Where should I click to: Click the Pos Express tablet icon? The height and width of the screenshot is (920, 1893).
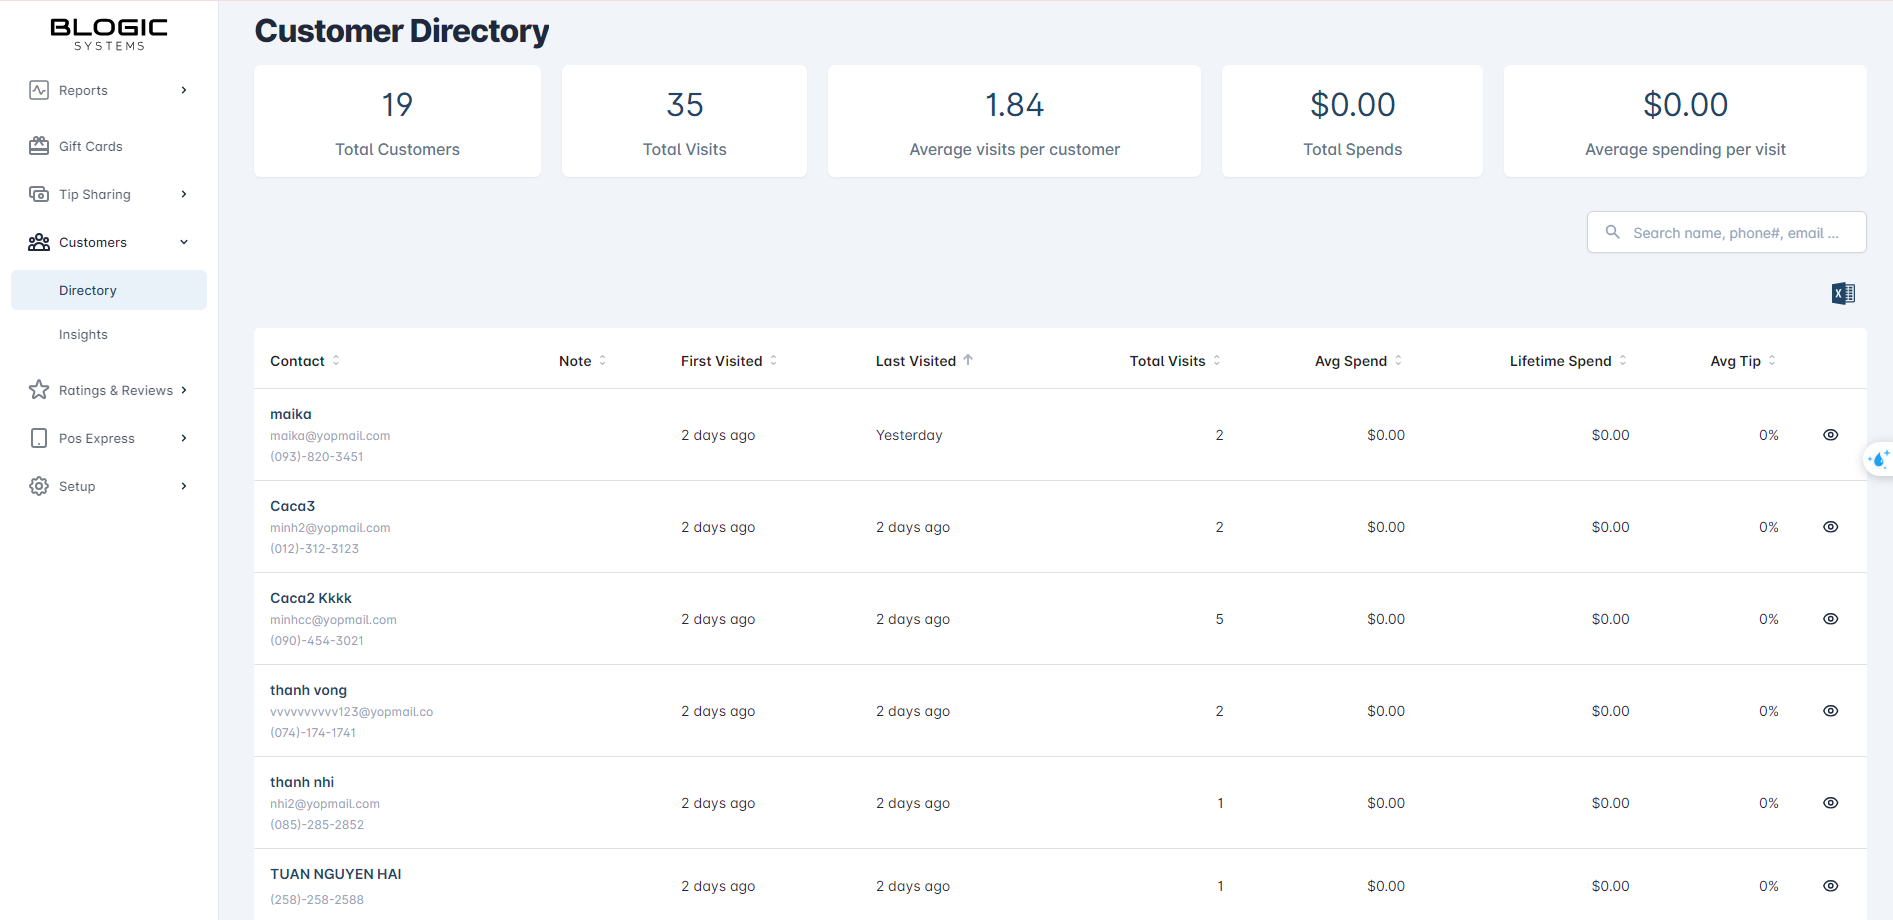(x=39, y=438)
